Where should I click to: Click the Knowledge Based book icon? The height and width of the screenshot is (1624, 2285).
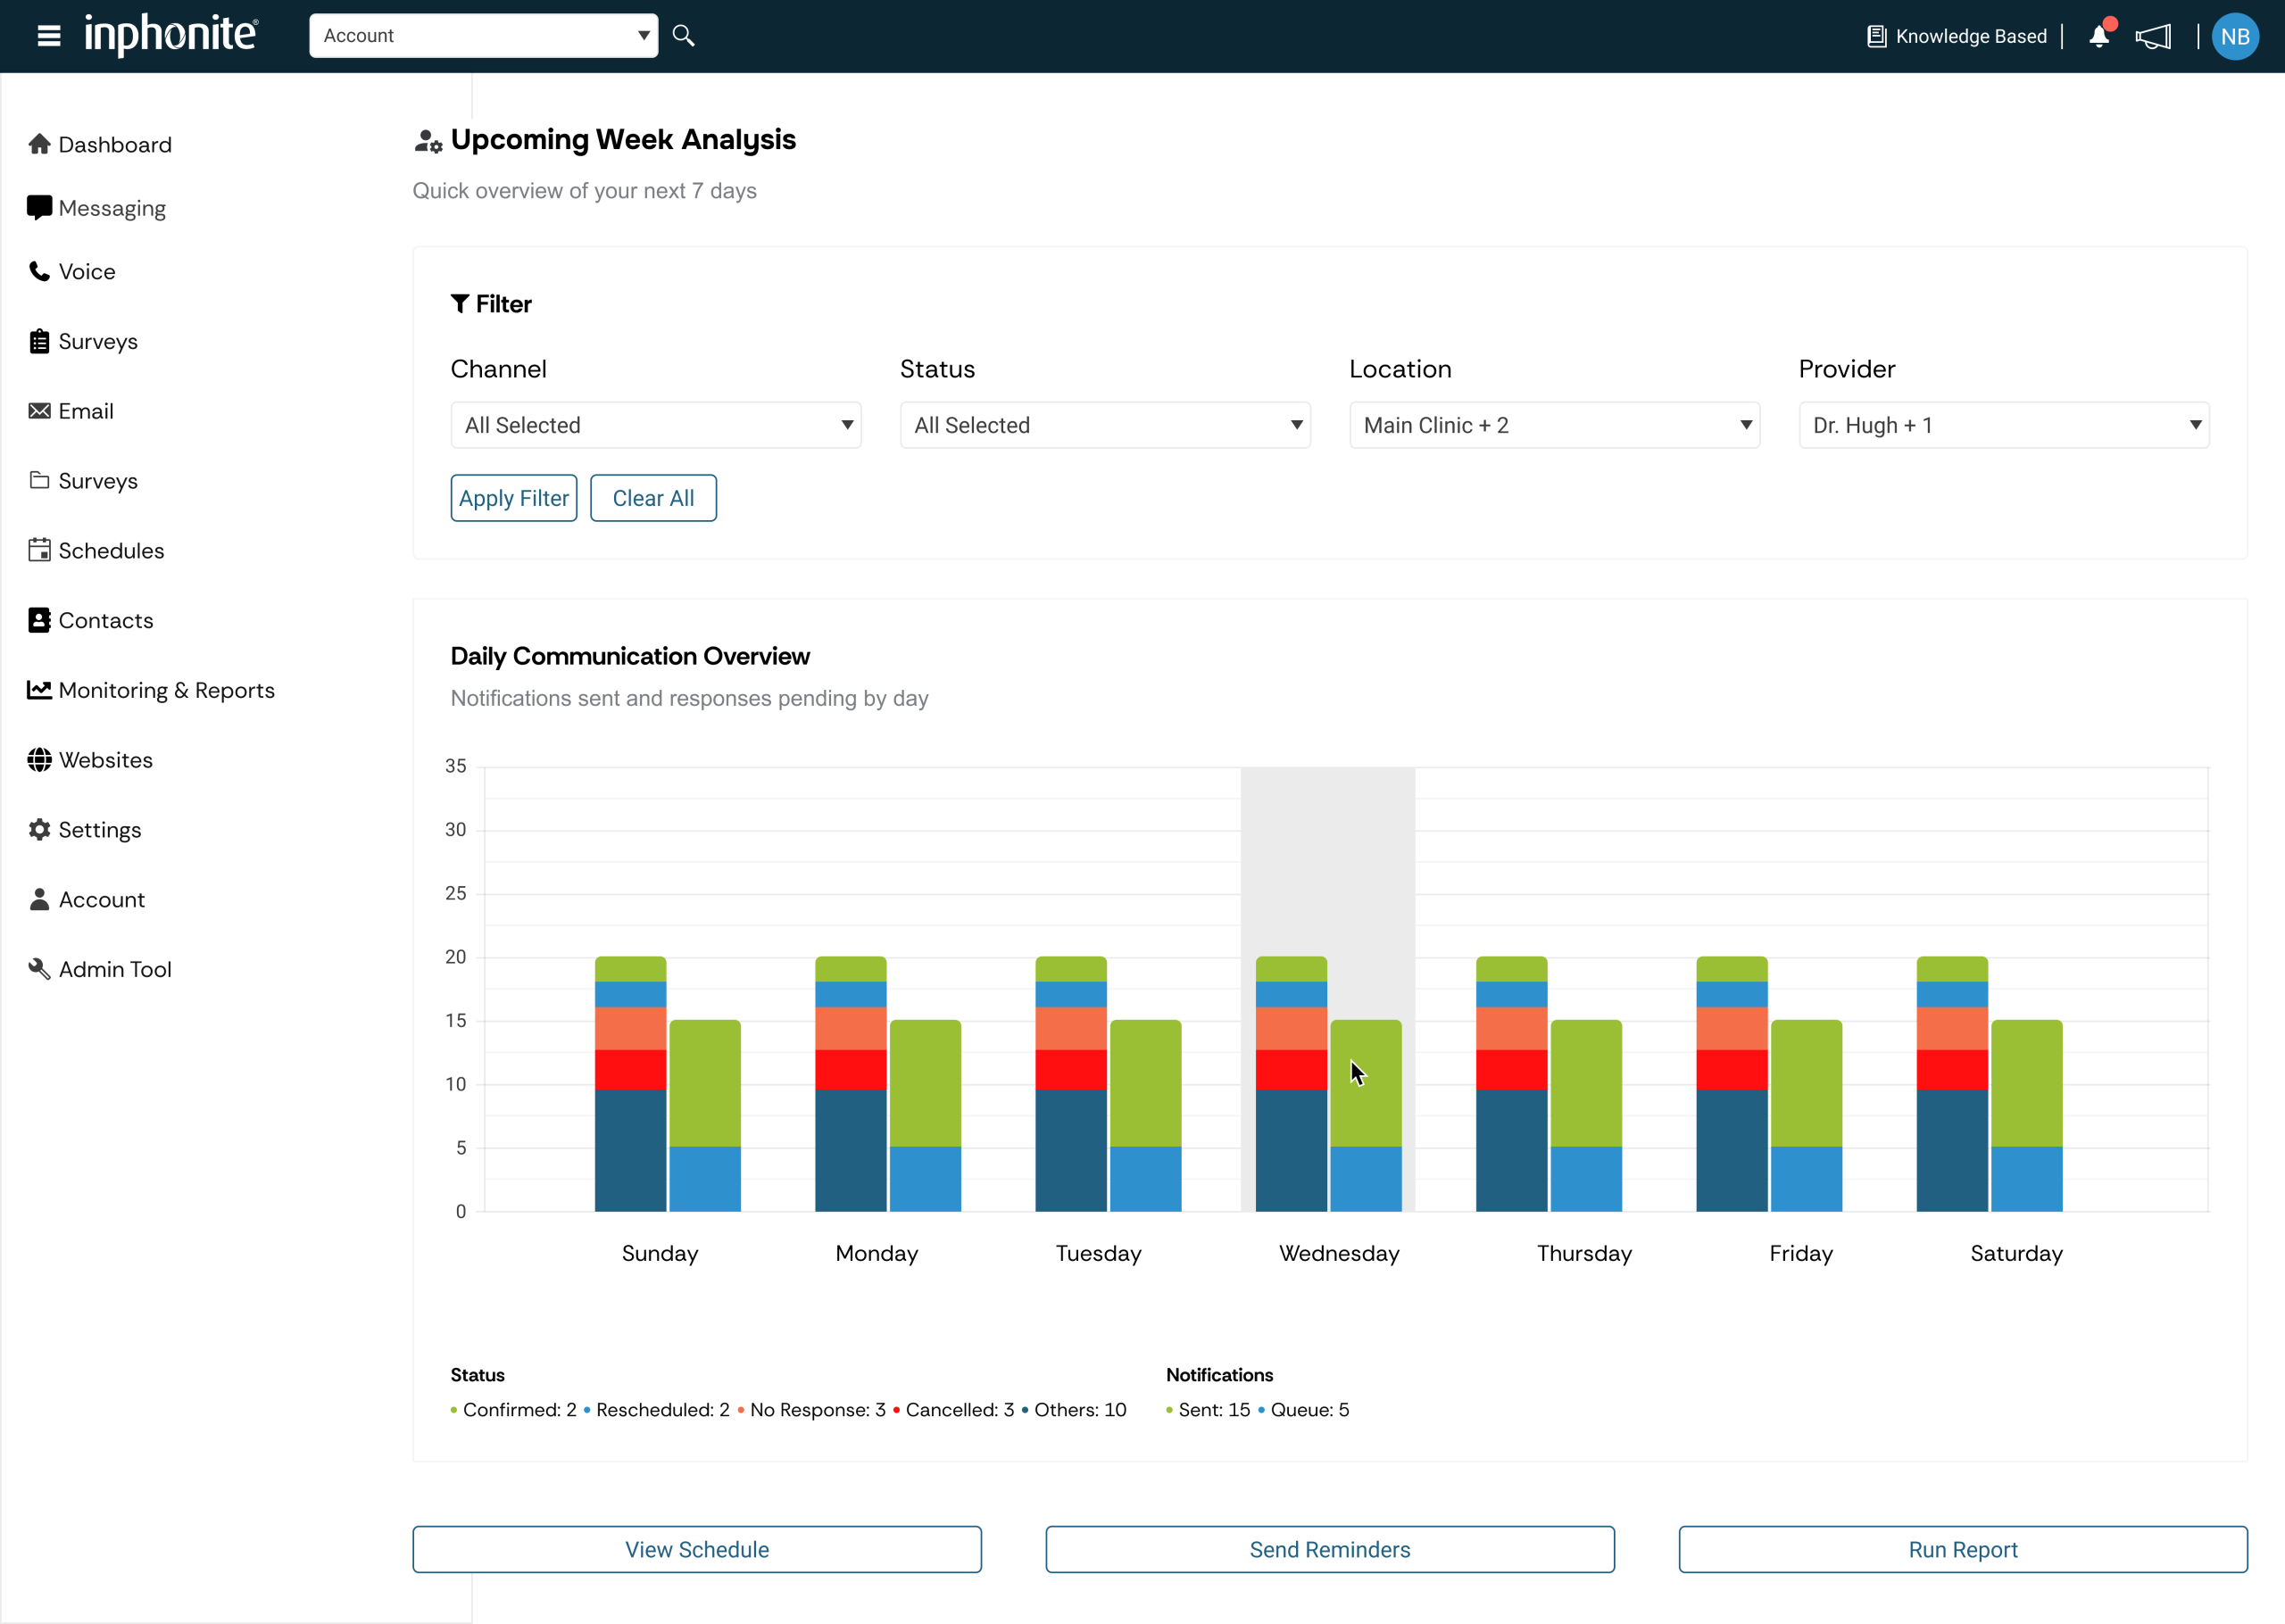[1876, 37]
